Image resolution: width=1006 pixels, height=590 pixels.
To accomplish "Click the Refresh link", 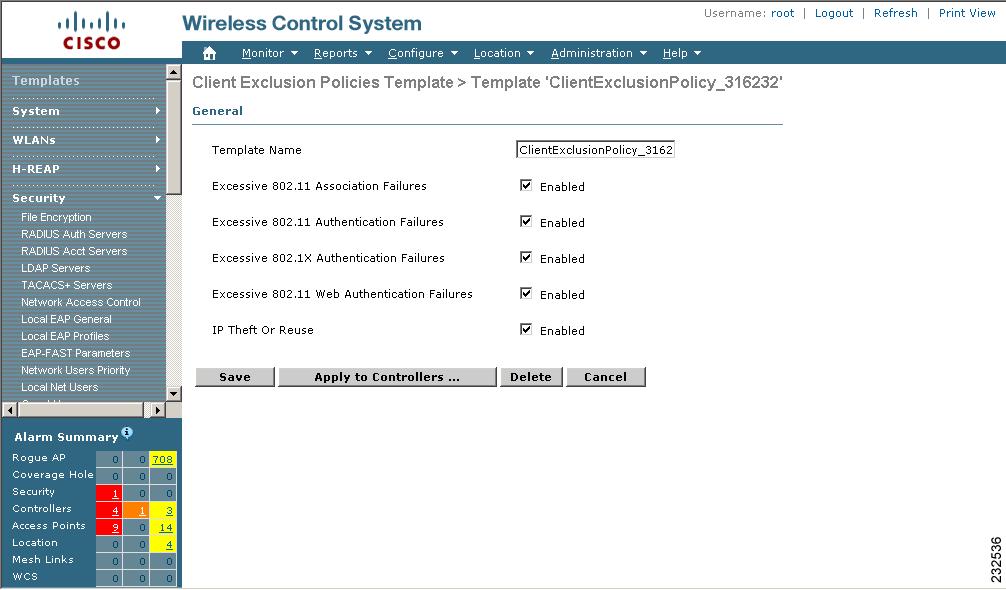I will 895,13.
